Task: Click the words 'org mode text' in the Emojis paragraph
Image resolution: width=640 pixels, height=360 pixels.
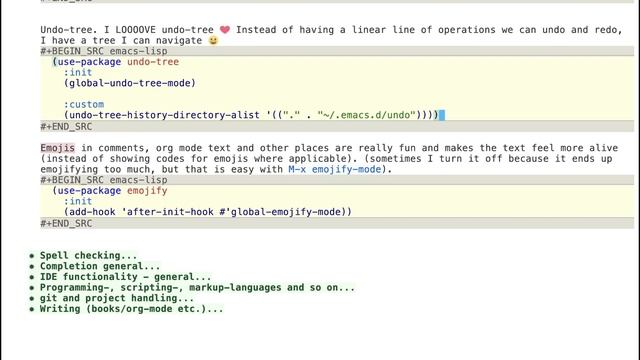Action: [x=193, y=148]
